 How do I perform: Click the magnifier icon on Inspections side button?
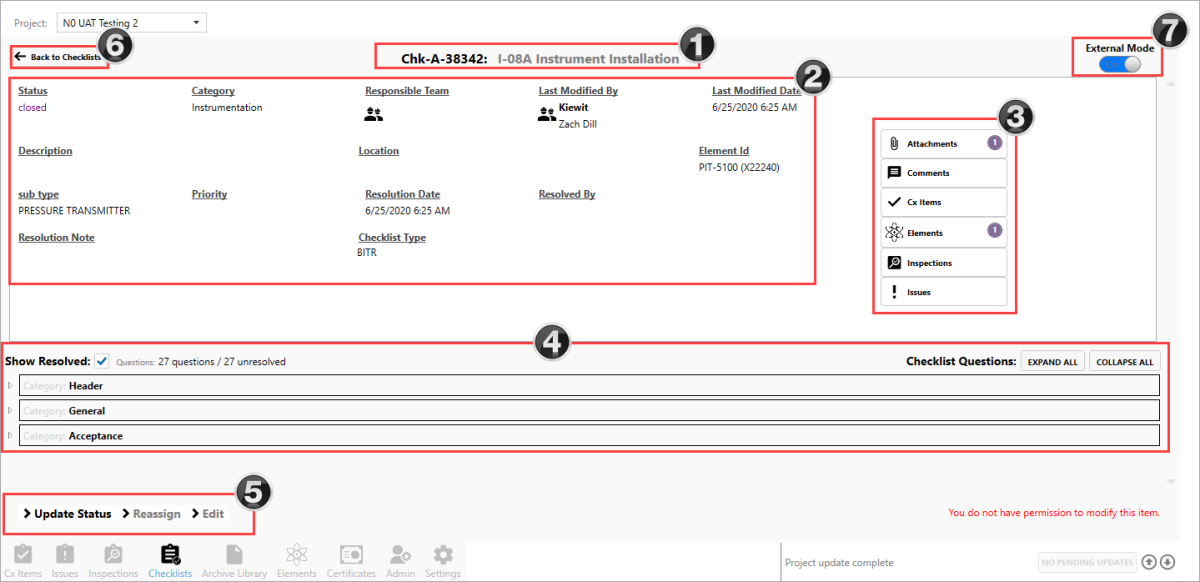(x=894, y=263)
